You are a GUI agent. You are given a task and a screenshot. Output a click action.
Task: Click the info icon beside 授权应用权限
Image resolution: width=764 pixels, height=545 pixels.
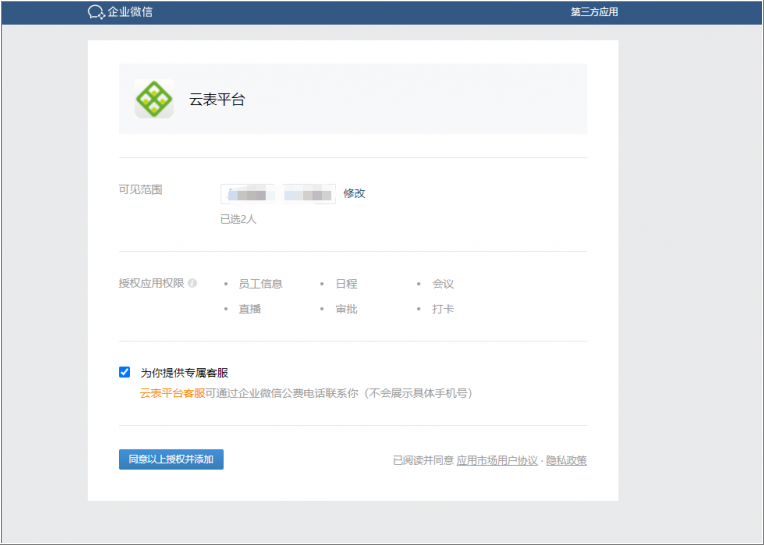[x=192, y=283]
